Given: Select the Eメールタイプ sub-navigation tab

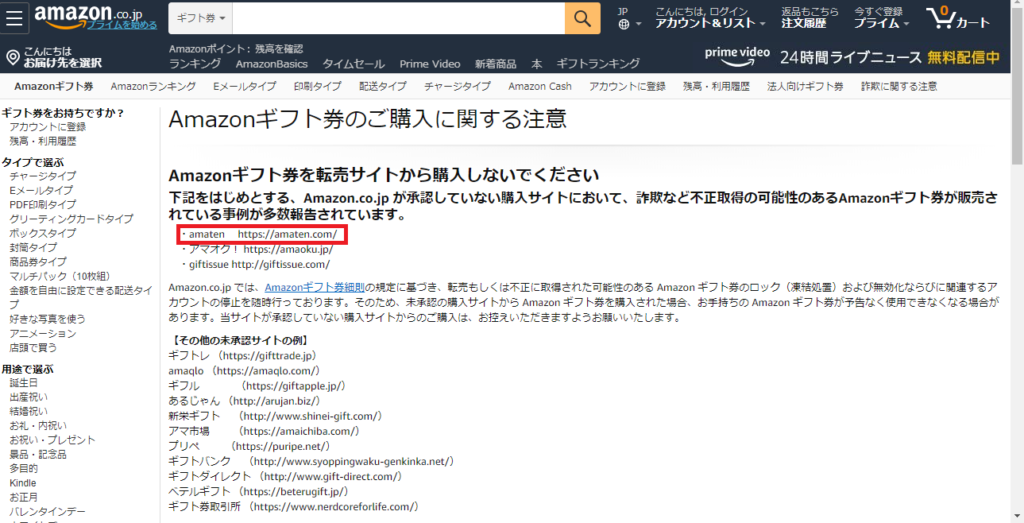Looking at the screenshot, I should click(244, 86).
